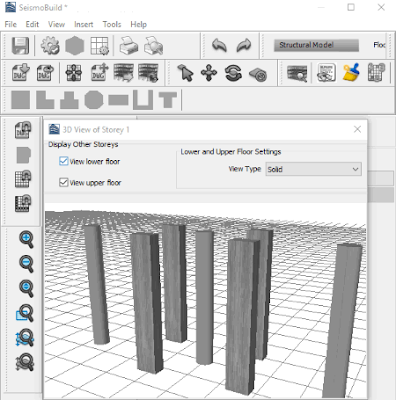The width and height of the screenshot is (396, 400).
Task: Open the Print Preview icon with magnifier
Action: point(154,45)
